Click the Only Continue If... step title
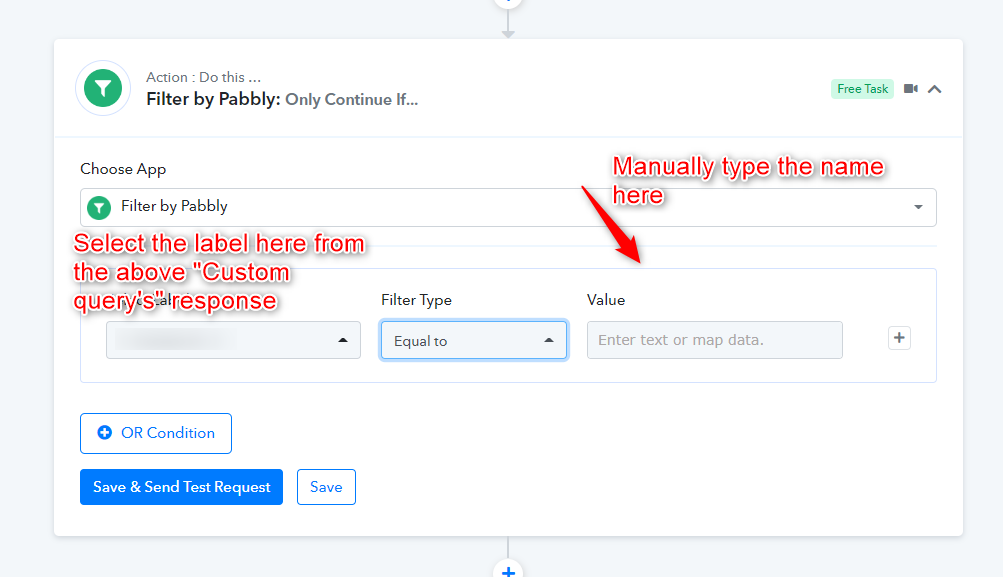This screenshot has height=577, width=1003. 351,100
